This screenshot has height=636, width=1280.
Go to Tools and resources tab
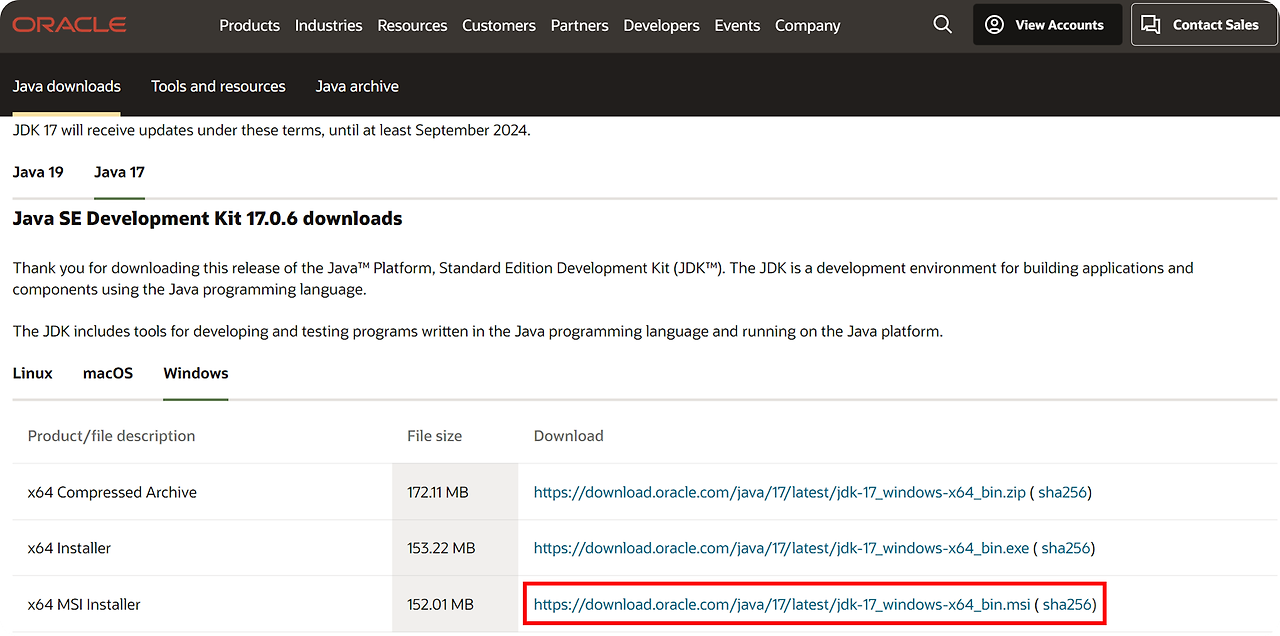pos(218,86)
